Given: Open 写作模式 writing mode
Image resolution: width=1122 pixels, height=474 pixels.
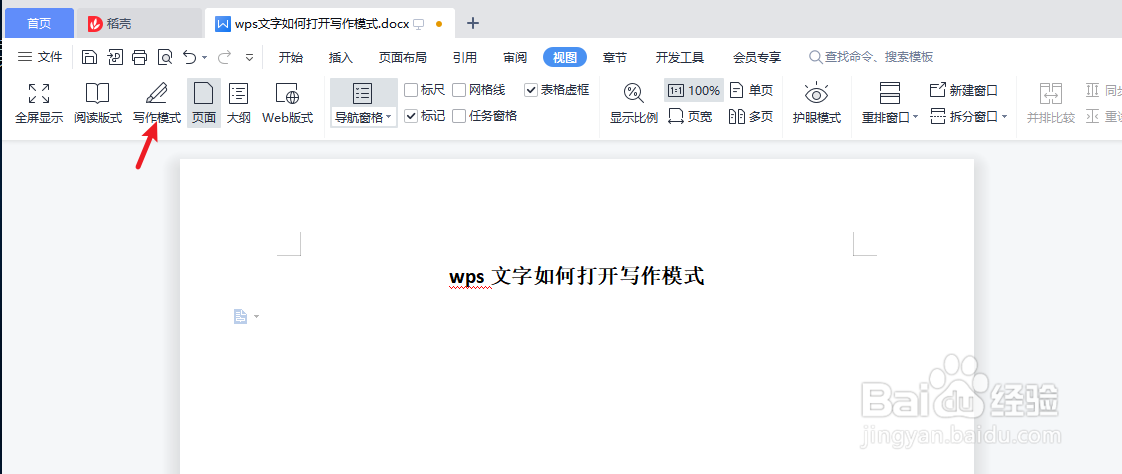Looking at the screenshot, I should [157, 104].
